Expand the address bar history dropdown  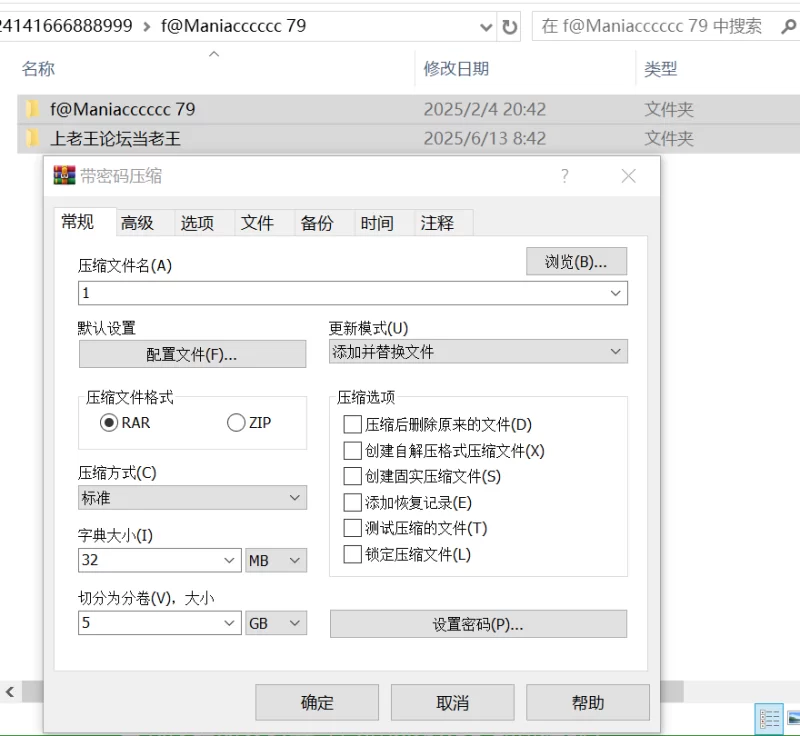(x=486, y=27)
